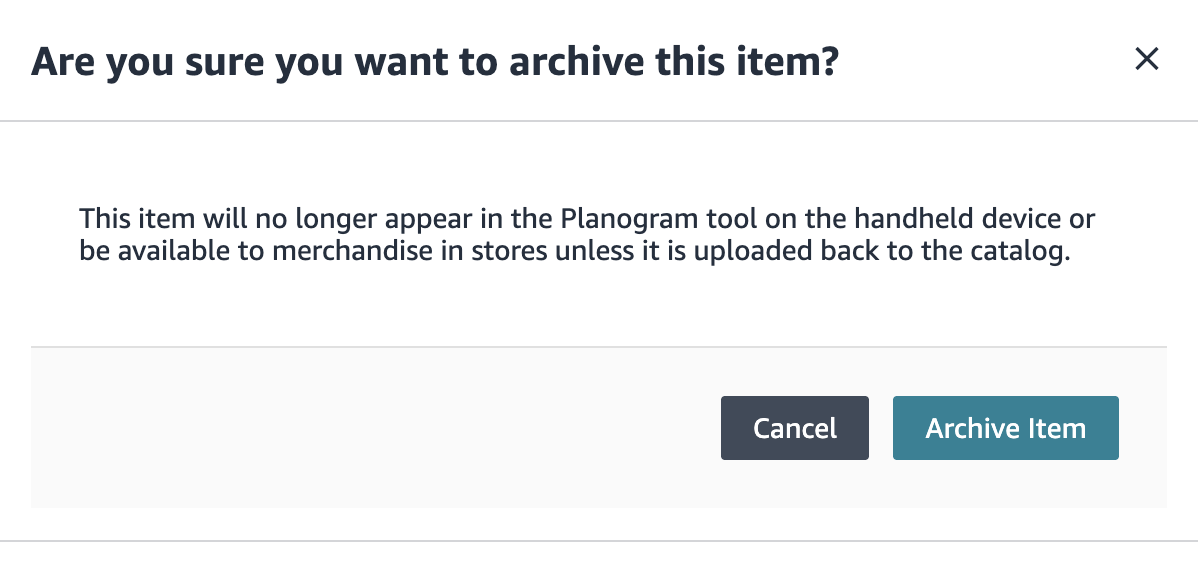Click the Cancel button
Viewport: 1198px width, 566px height.
(794, 428)
